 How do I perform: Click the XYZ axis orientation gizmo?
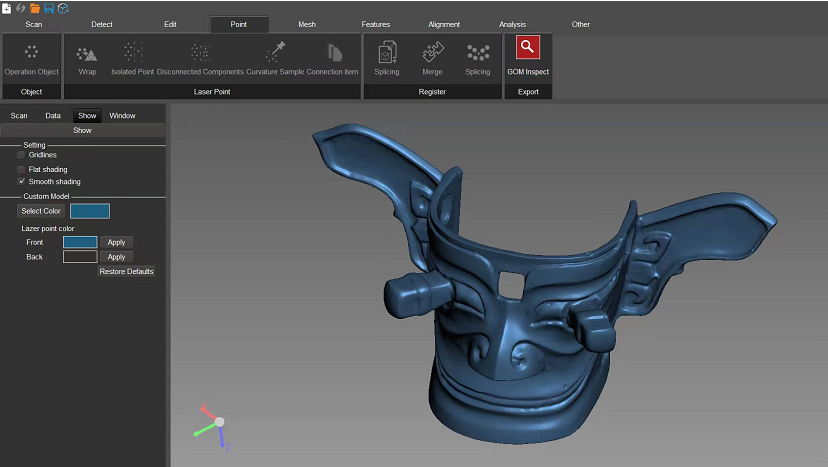(214, 426)
